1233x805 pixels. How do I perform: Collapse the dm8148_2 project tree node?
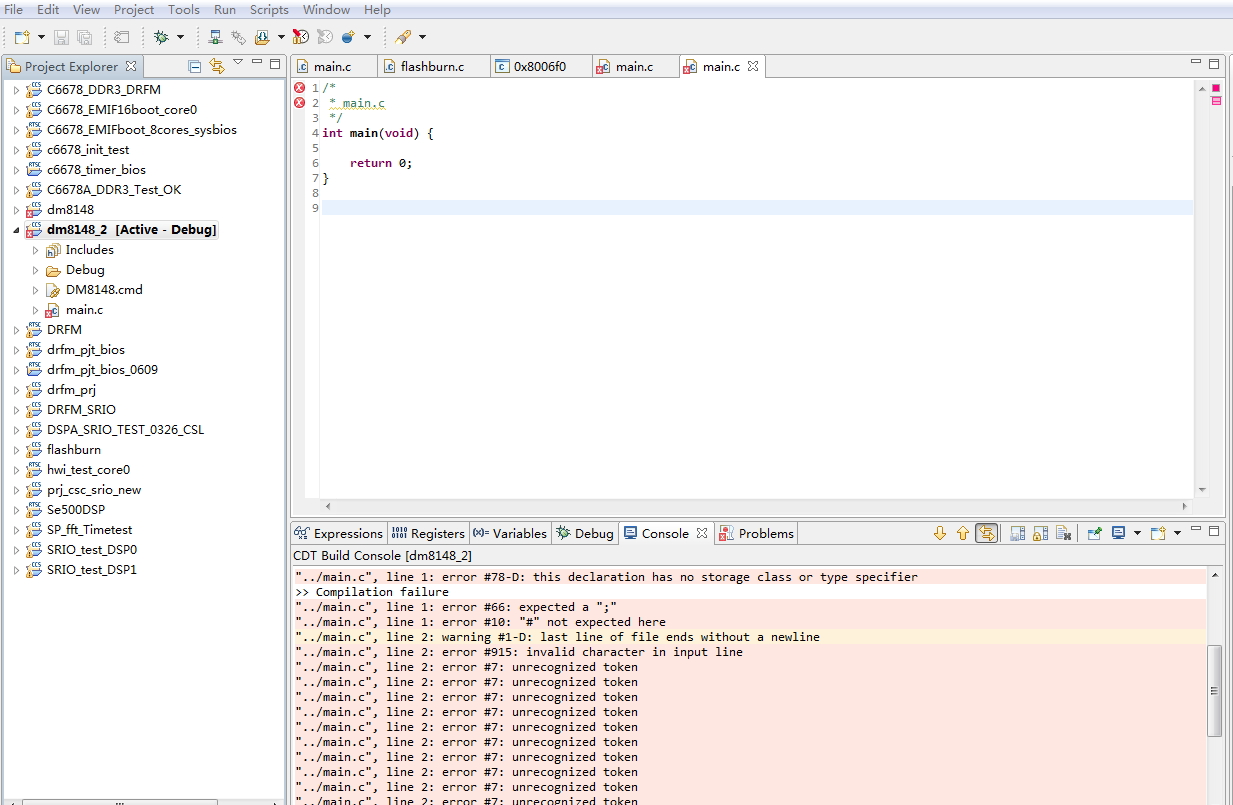click(x=16, y=230)
